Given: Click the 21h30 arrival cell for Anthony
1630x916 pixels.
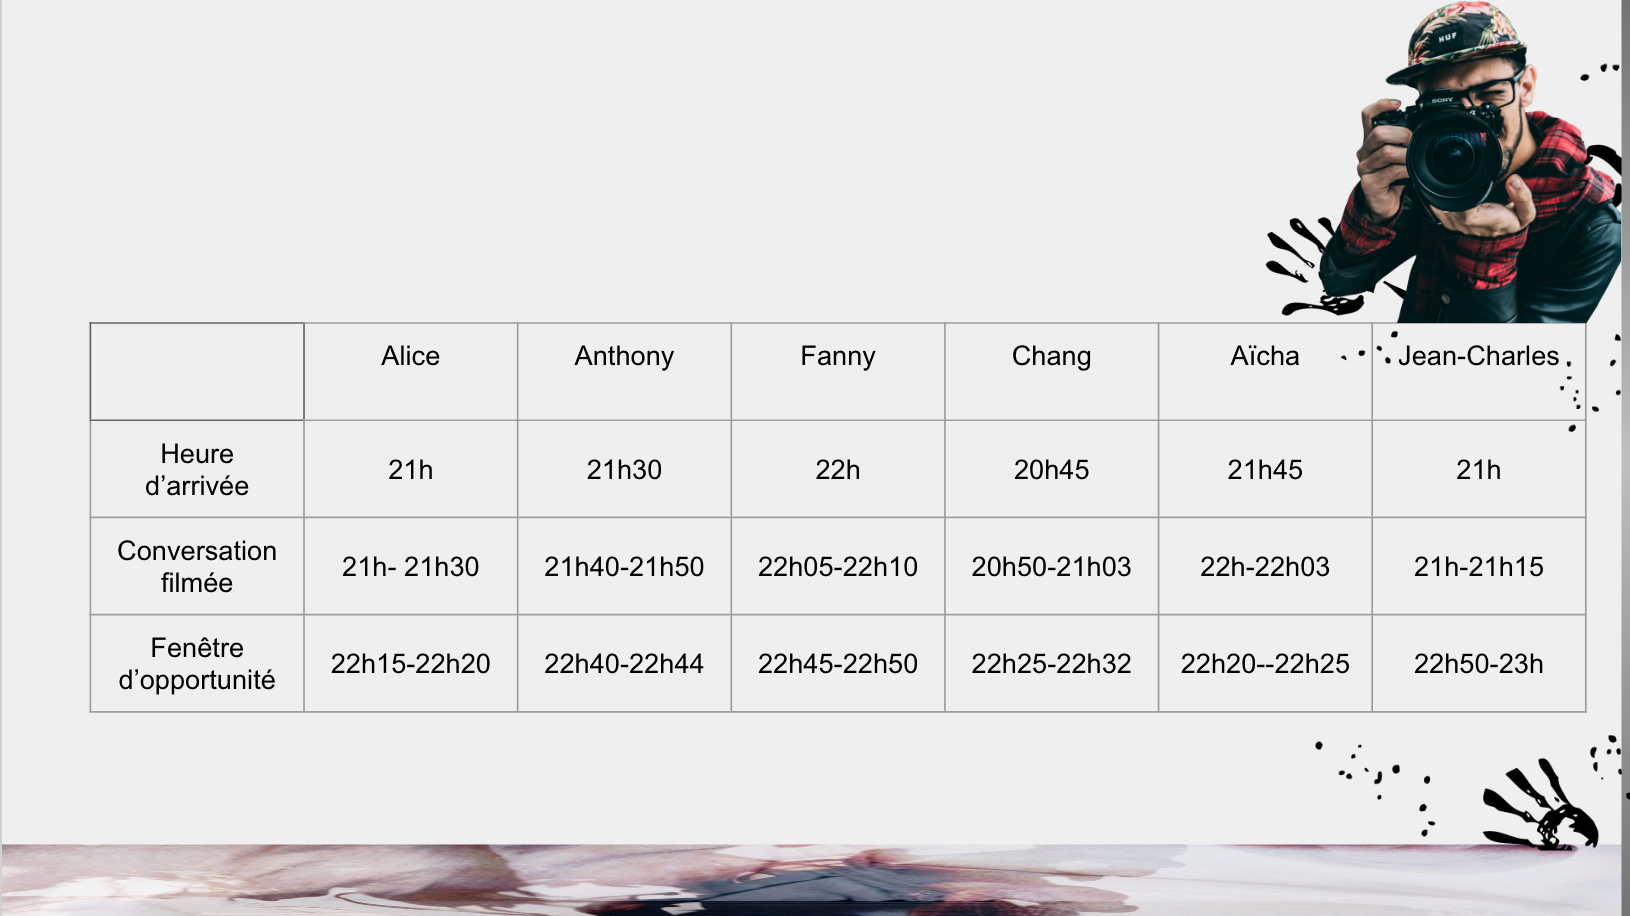Looking at the screenshot, I should [x=624, y=469].
